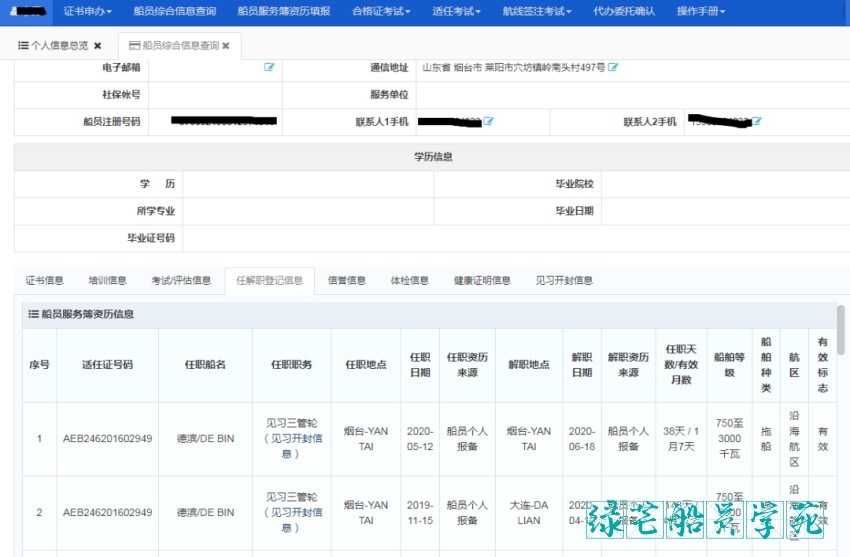Click the 38天 / 1月7天 duration cell
The height and width of the screenshot is (557, 850).
coord(681,439)
